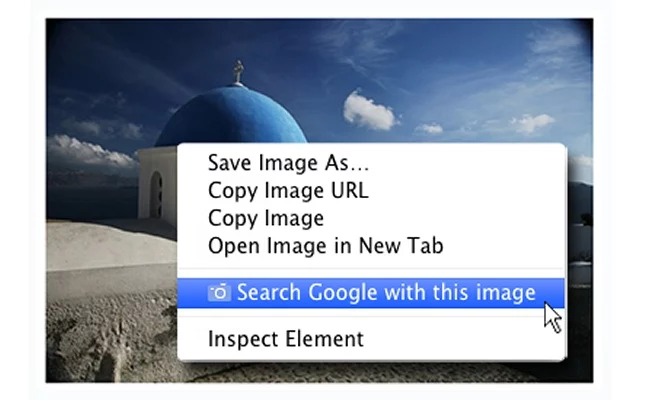Open Image in New Tab entry

(326, 246)
